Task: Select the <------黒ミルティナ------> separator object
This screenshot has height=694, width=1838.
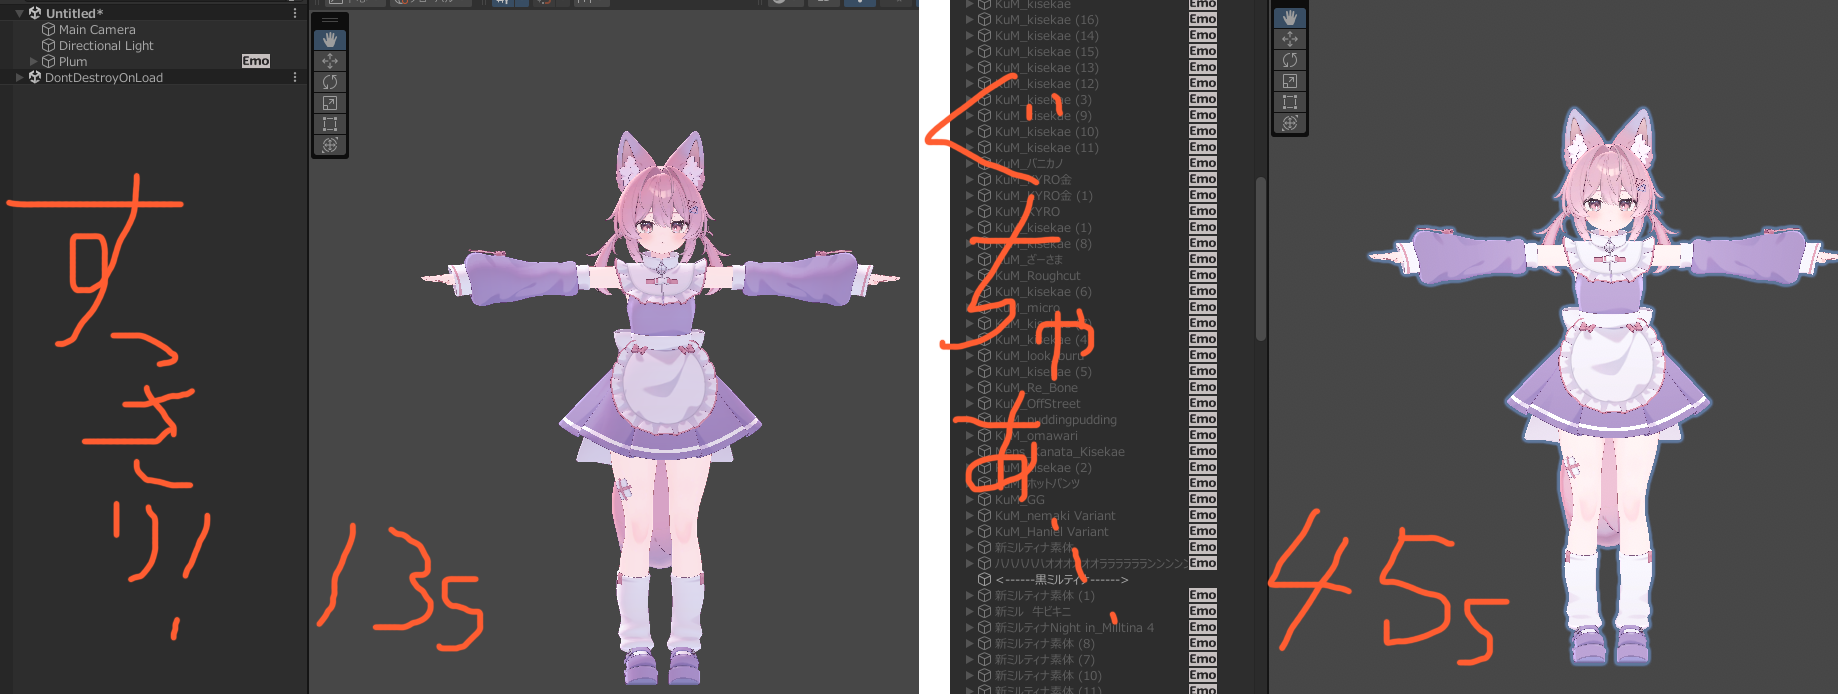Action: point(1062,580)
